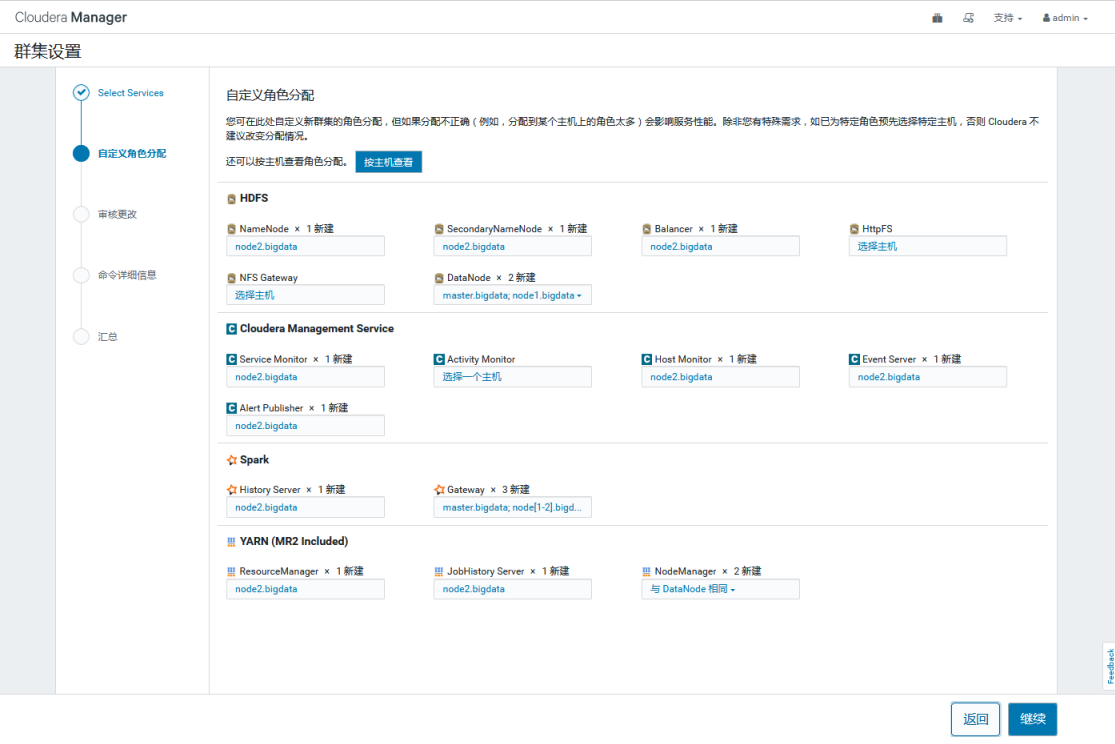Click the 继续 button to proceed
Image resolution: width=1115 pixels, height=744 pixels.
[x=1032, y=719]
